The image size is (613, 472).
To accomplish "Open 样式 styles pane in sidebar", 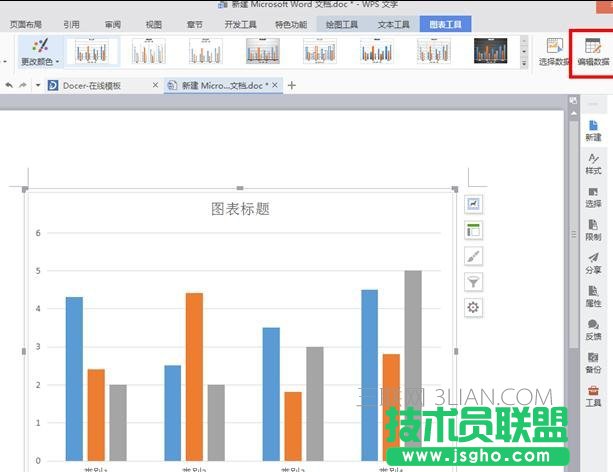I will click(x=593, y=164).
